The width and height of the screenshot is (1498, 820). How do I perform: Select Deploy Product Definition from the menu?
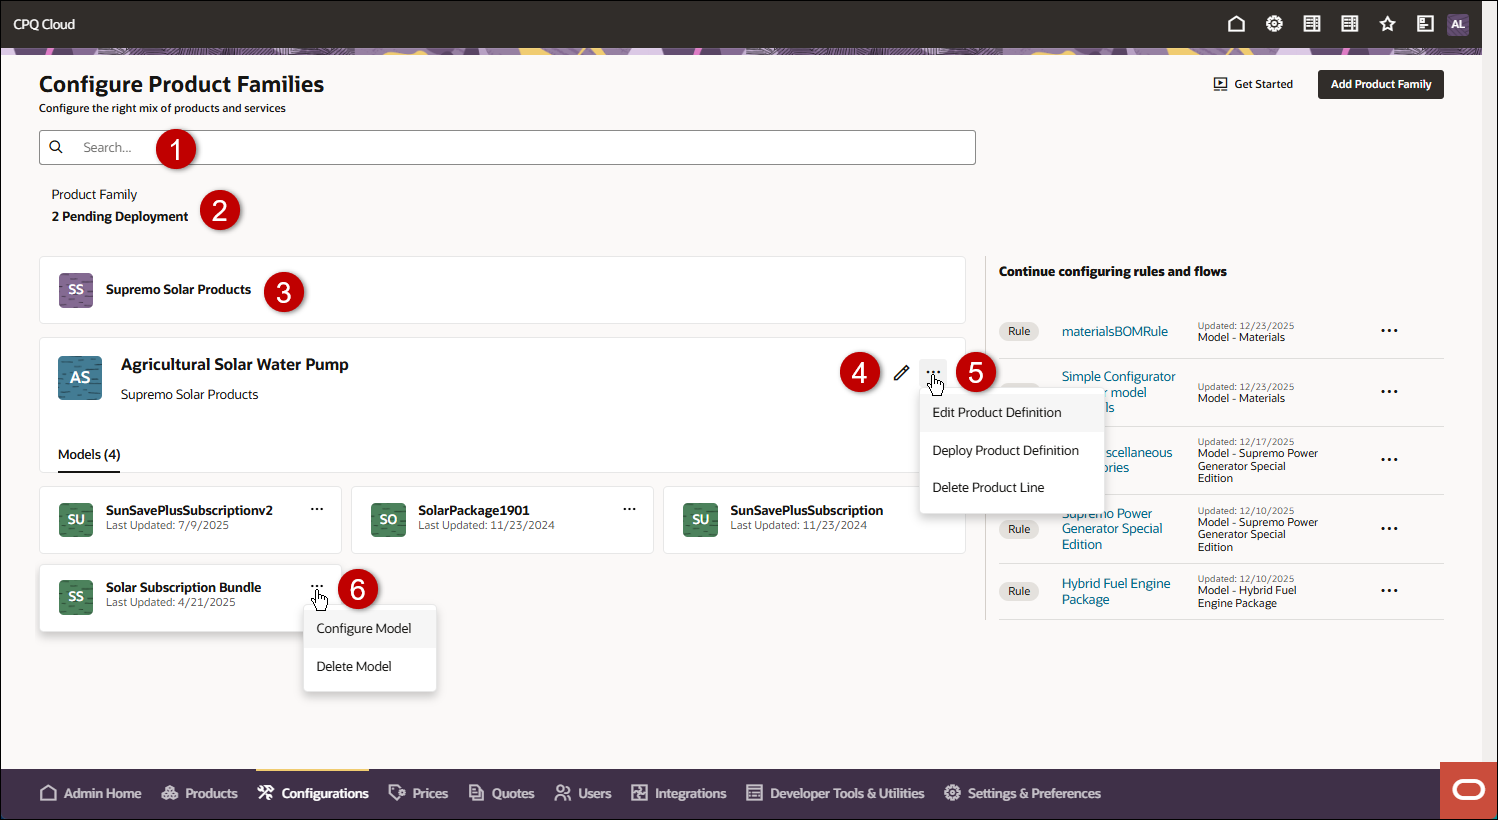pos(1006,450)
